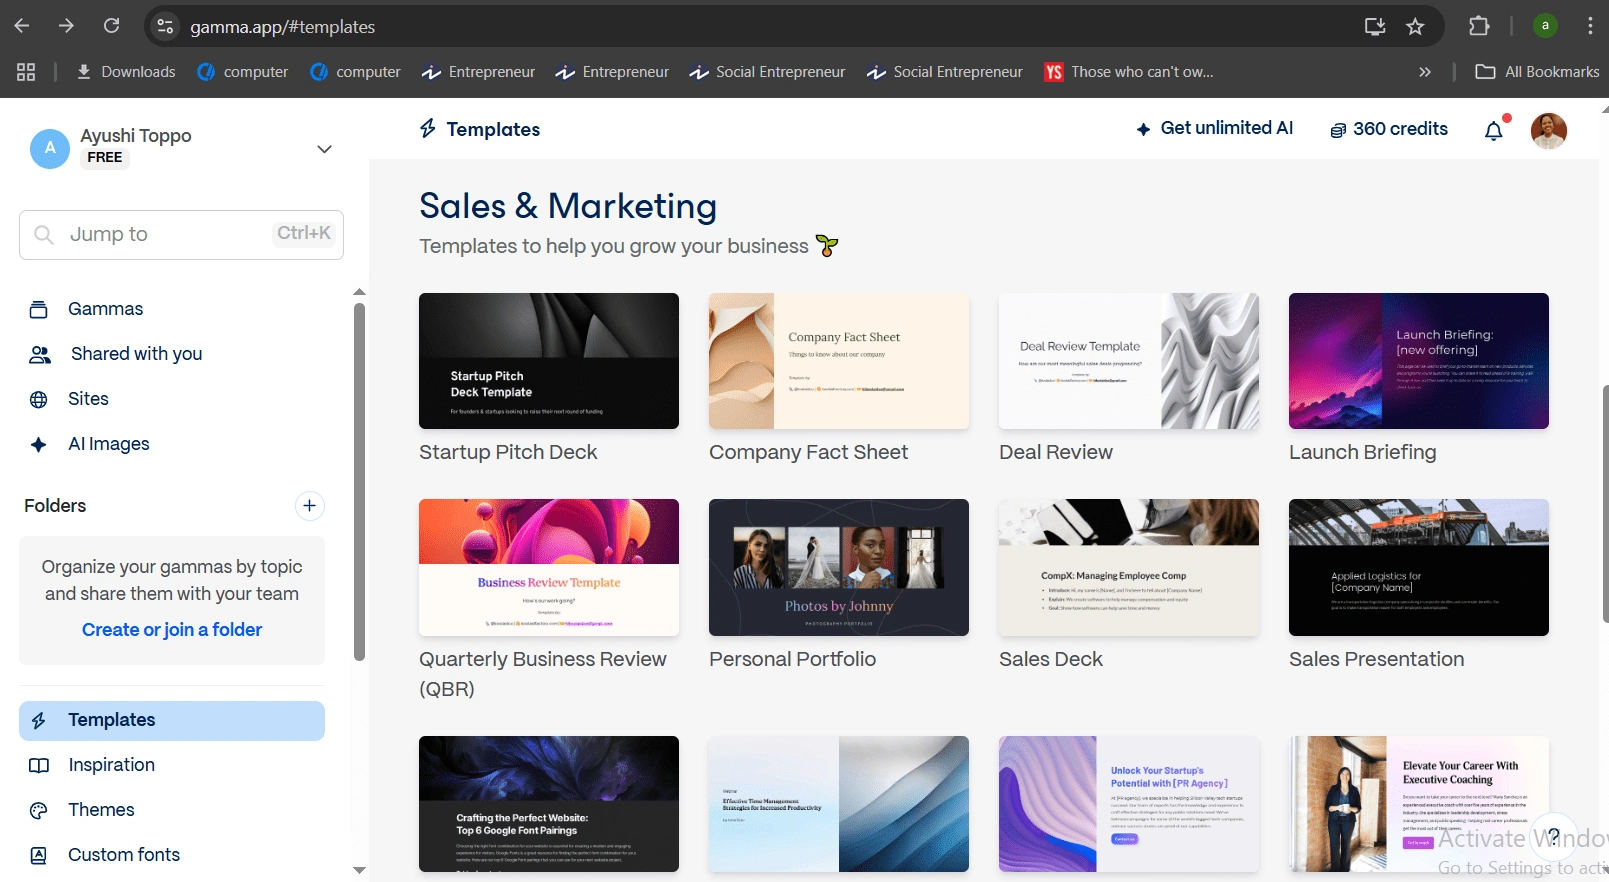Open the notifications bell

point(1494,130)
